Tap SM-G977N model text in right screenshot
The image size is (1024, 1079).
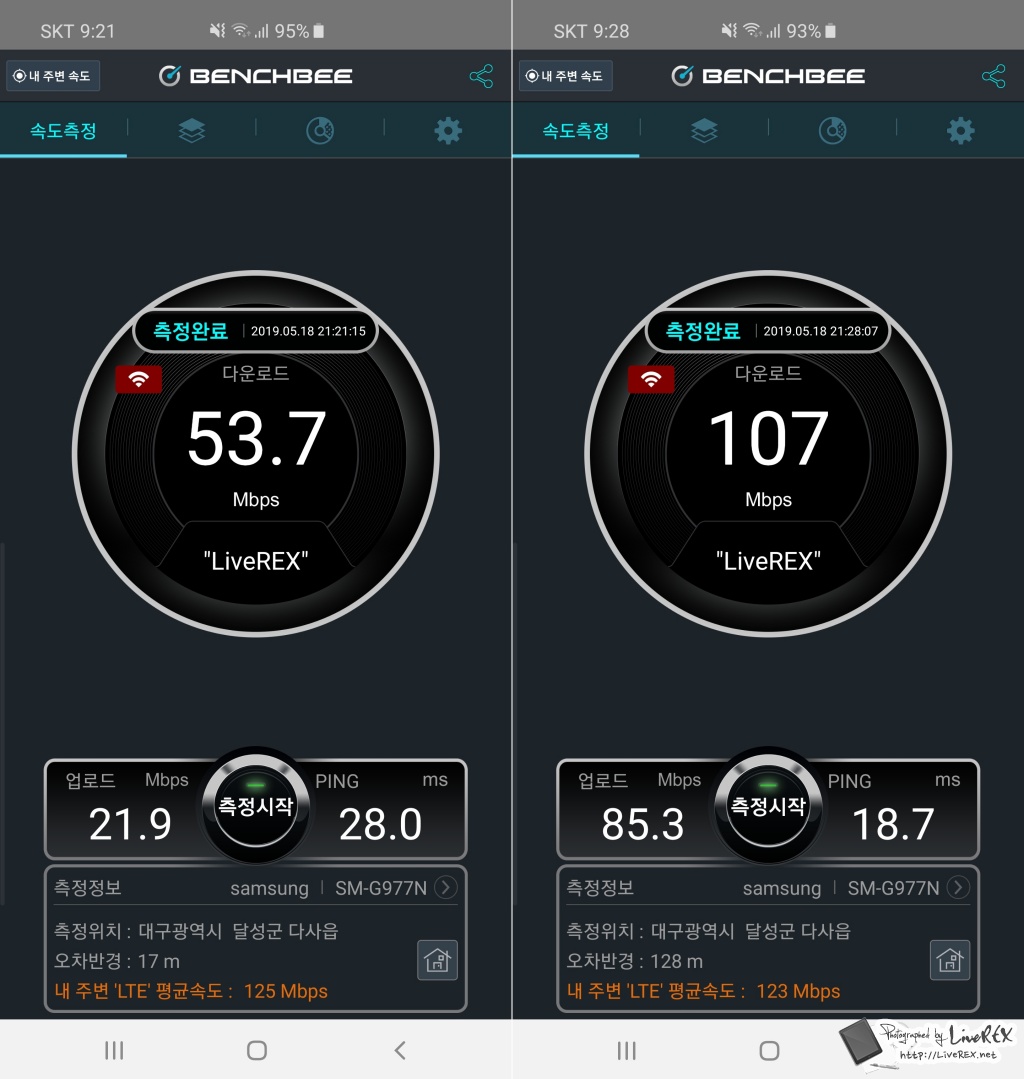pyautogui.click(x=894, y=888)
